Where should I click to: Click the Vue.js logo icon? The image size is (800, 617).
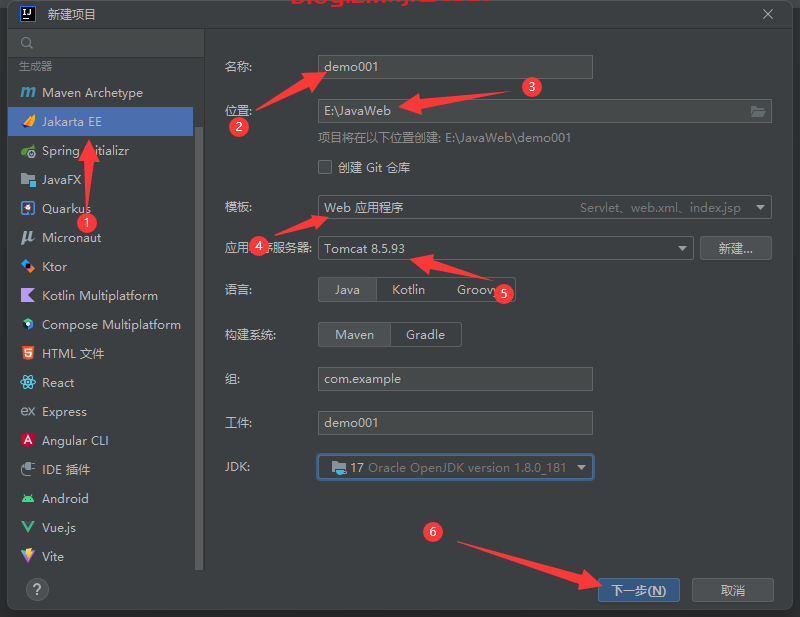pos(28,527)
